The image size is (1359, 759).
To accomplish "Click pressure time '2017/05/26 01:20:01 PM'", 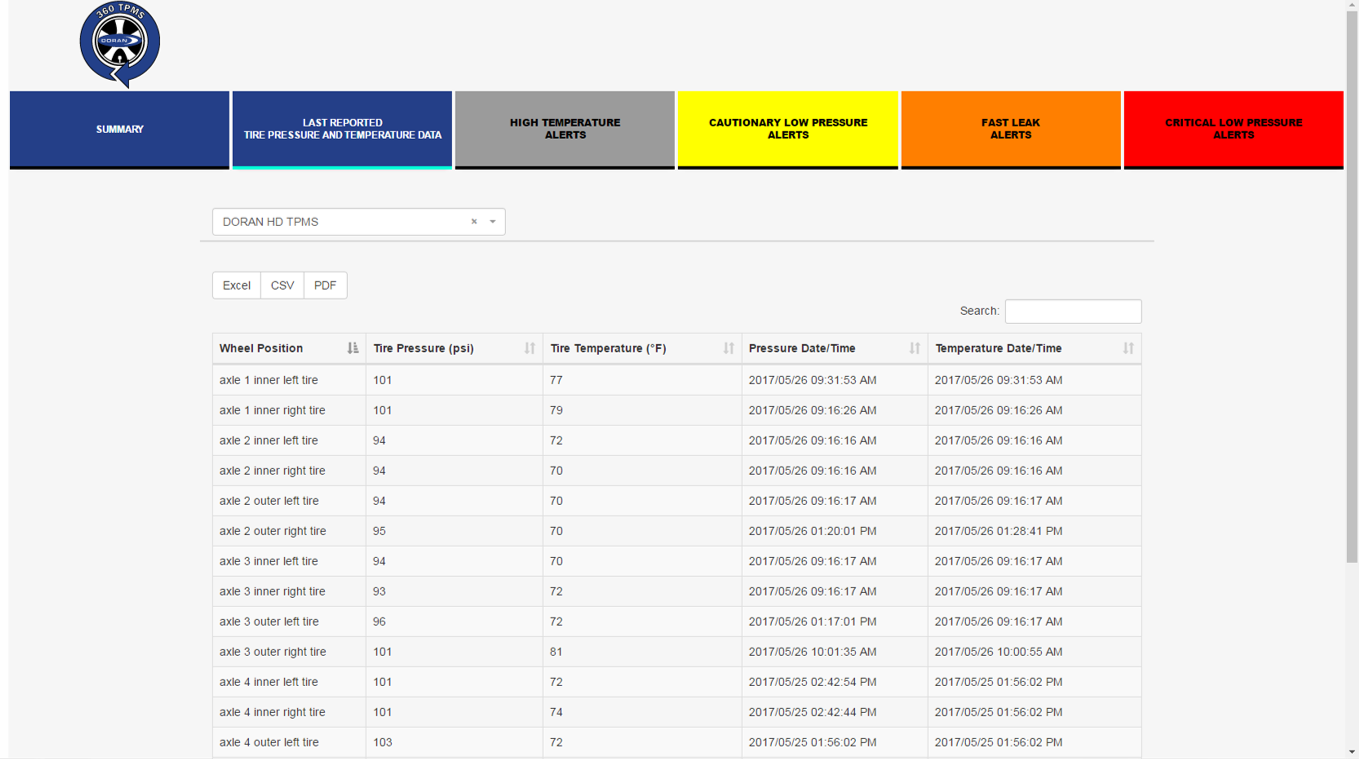I will 812,531.
